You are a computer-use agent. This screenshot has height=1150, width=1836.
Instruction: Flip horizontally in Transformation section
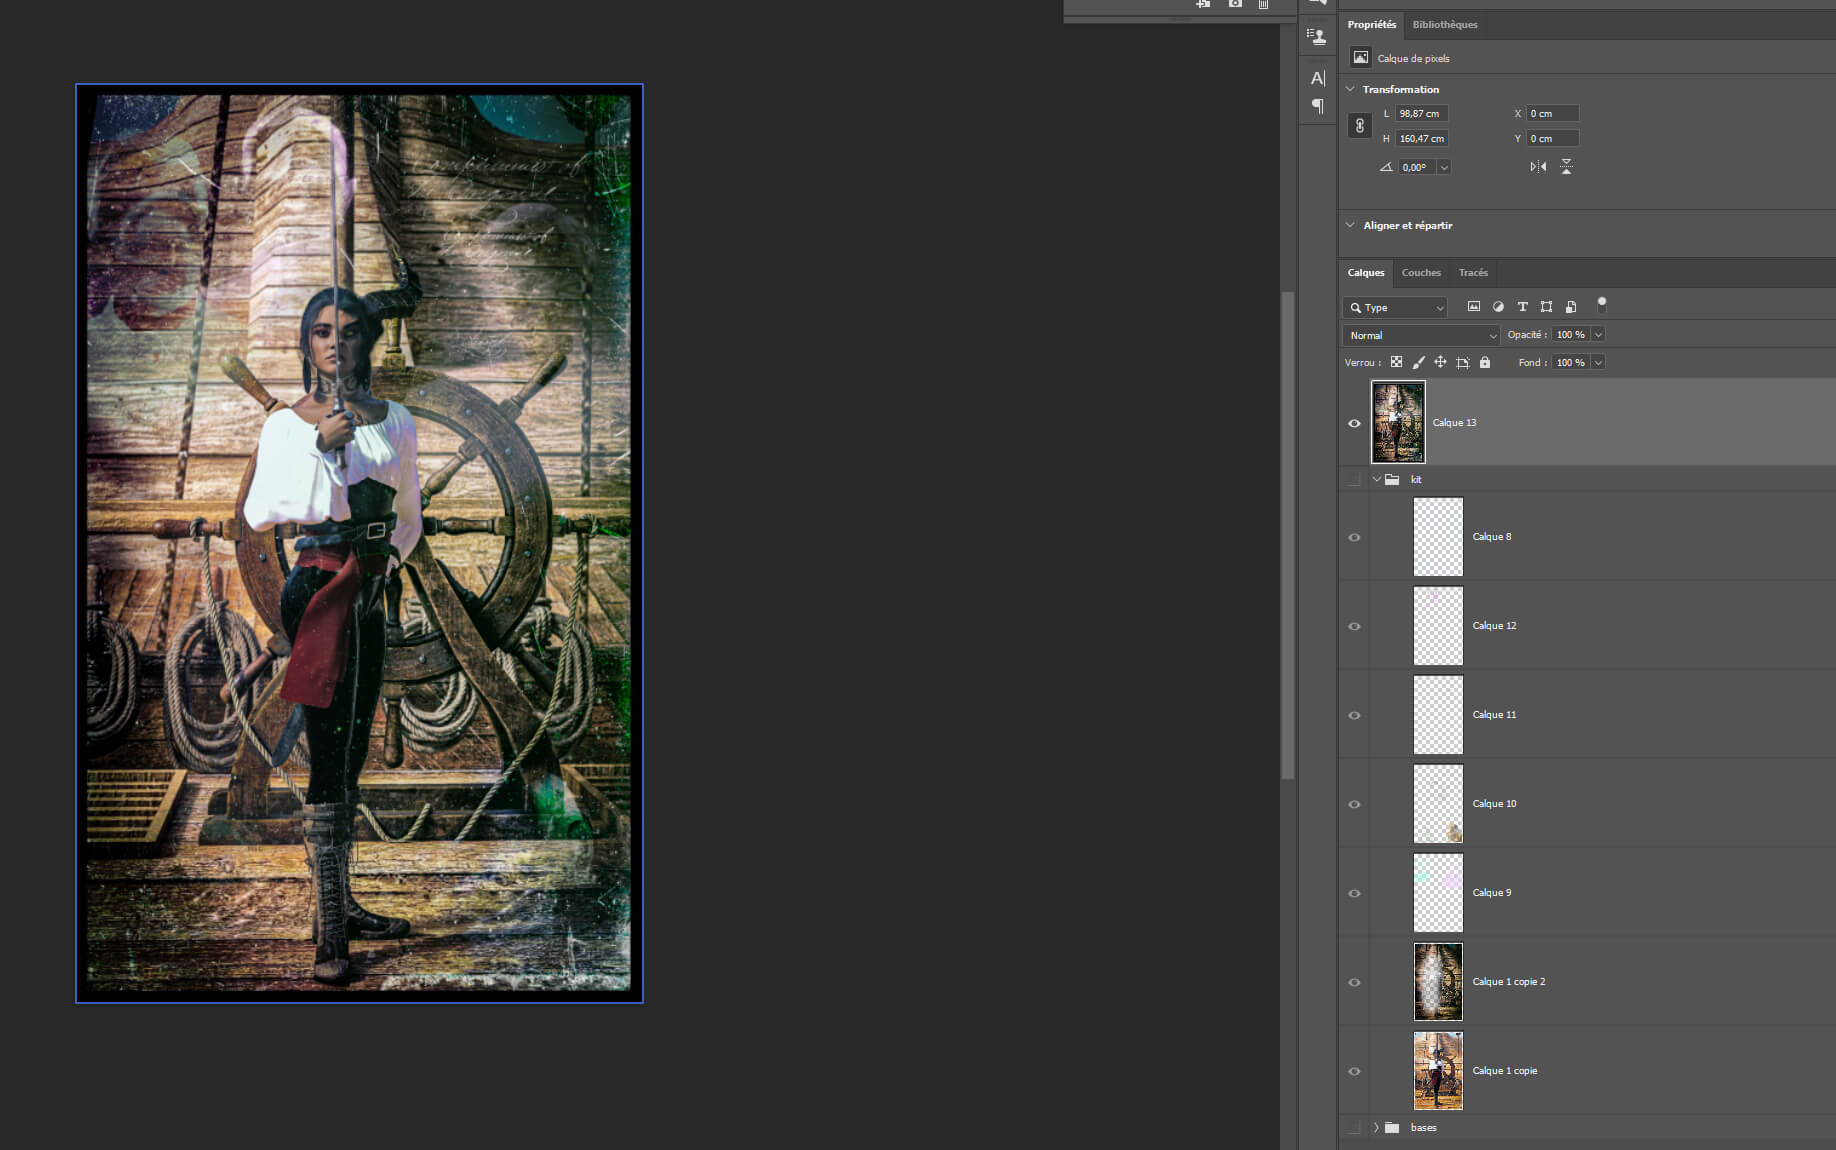[x=1538, y=167]
